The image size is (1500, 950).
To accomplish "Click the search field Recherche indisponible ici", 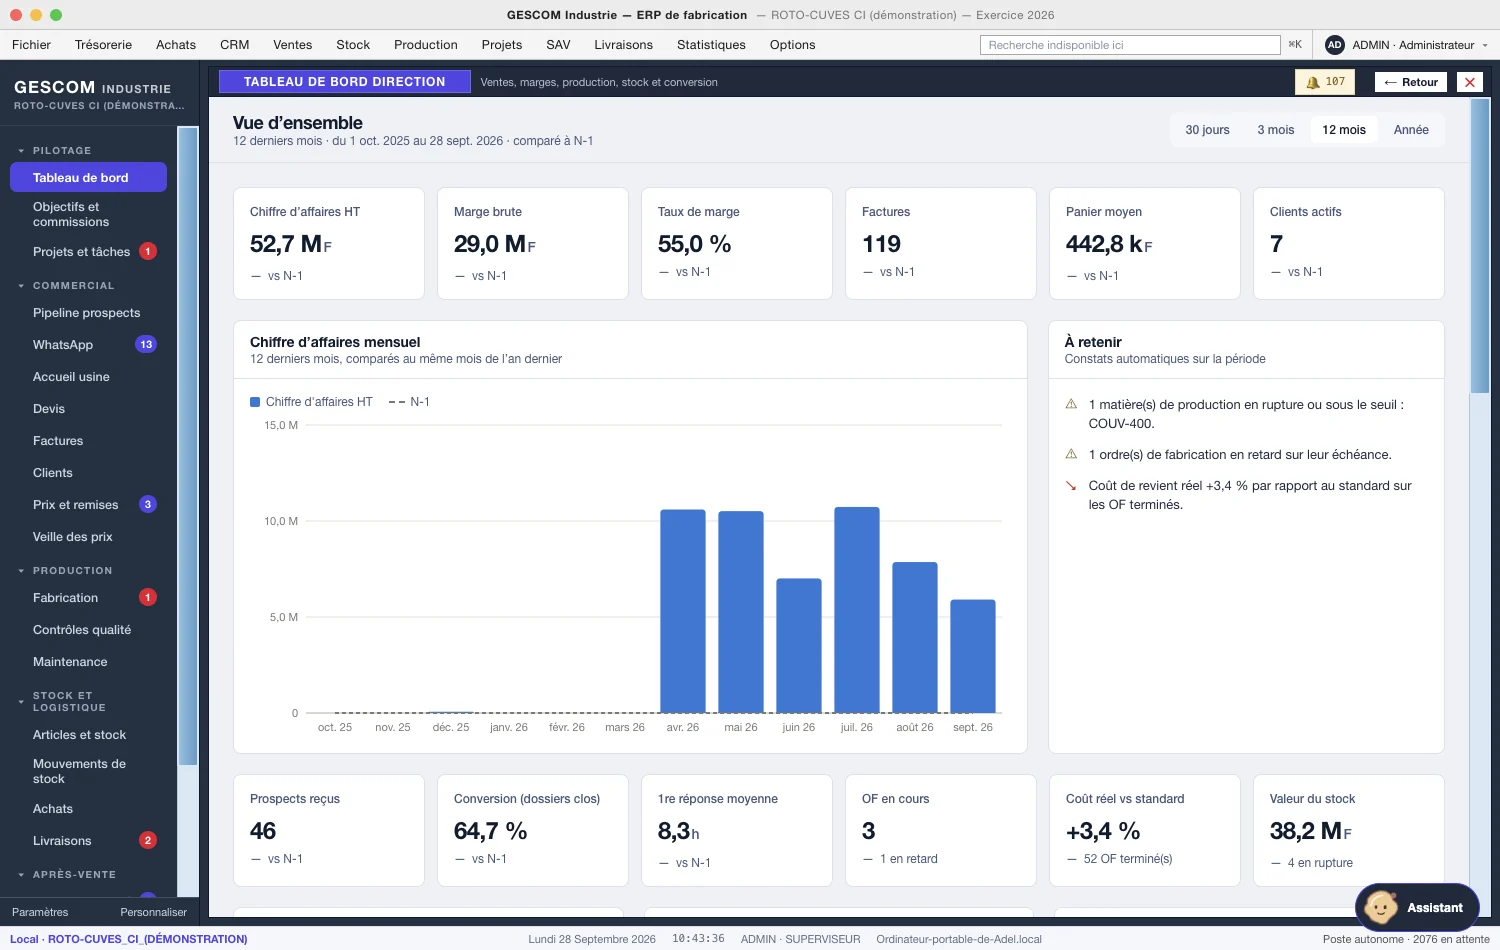I will point(1130,45).
